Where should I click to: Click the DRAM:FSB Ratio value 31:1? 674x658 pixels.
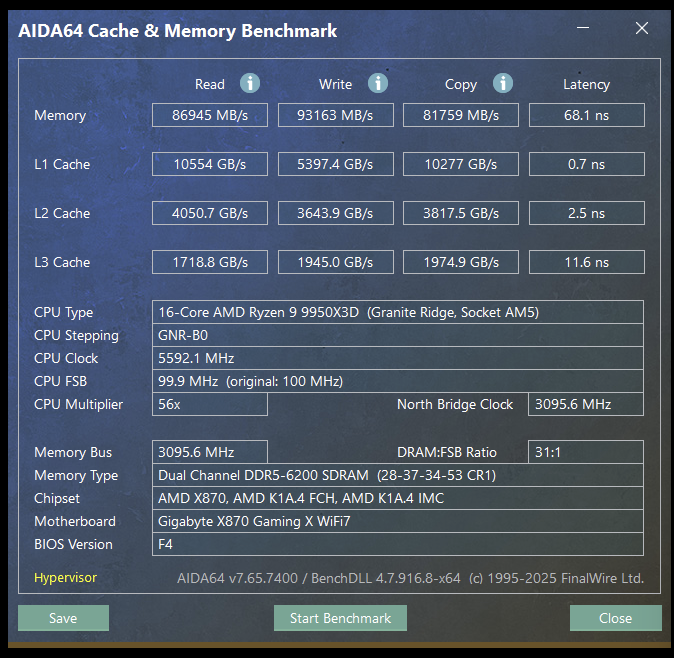(x=586, y=452)
